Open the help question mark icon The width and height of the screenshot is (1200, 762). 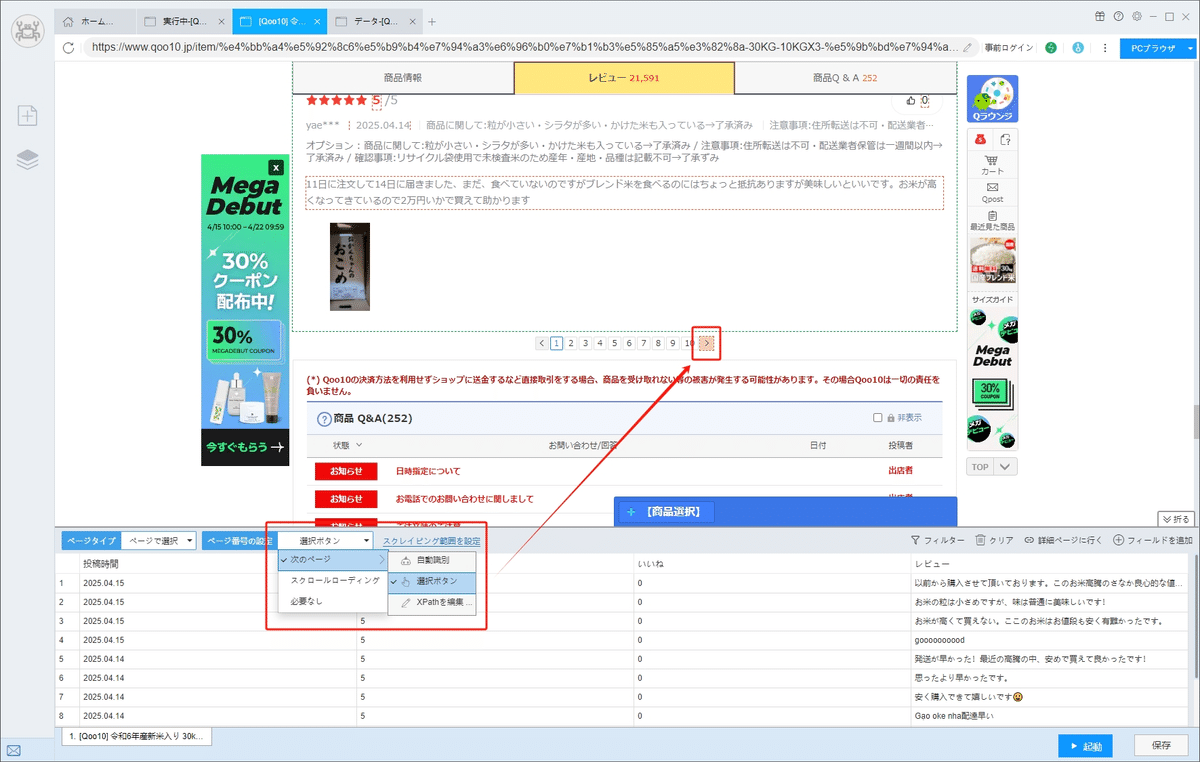click(1118, 16)
